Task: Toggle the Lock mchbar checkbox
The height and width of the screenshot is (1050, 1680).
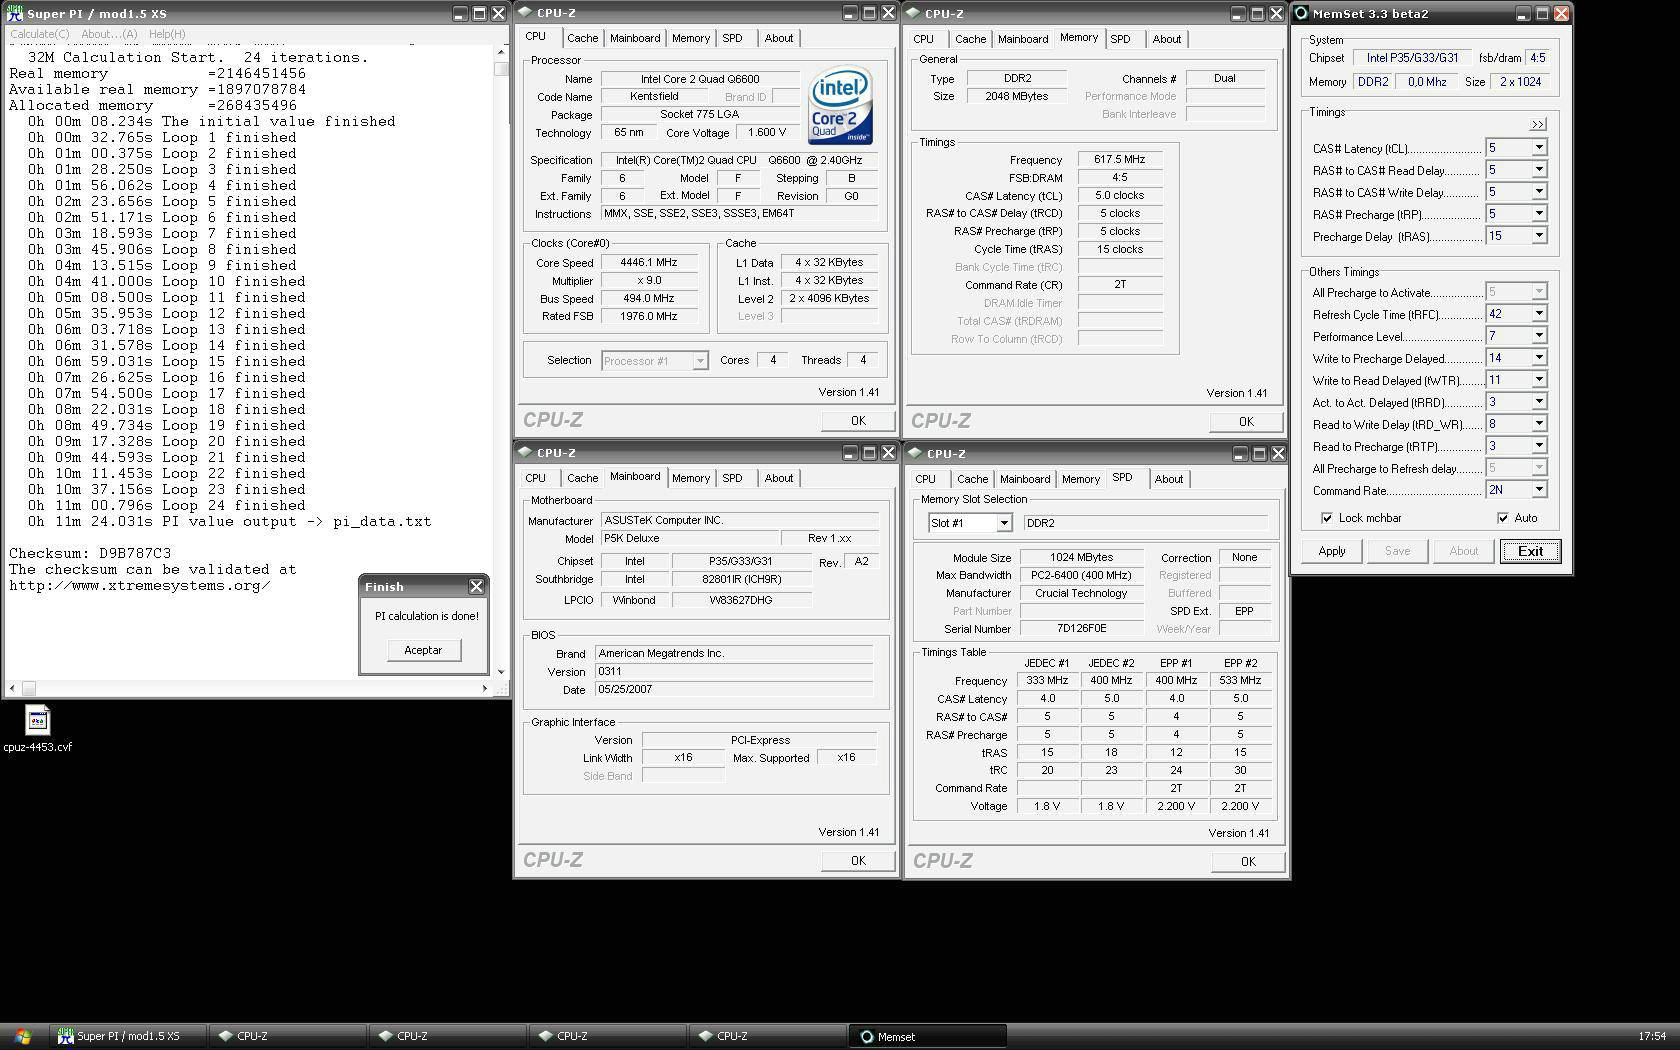Action: tap(1327, 518)
